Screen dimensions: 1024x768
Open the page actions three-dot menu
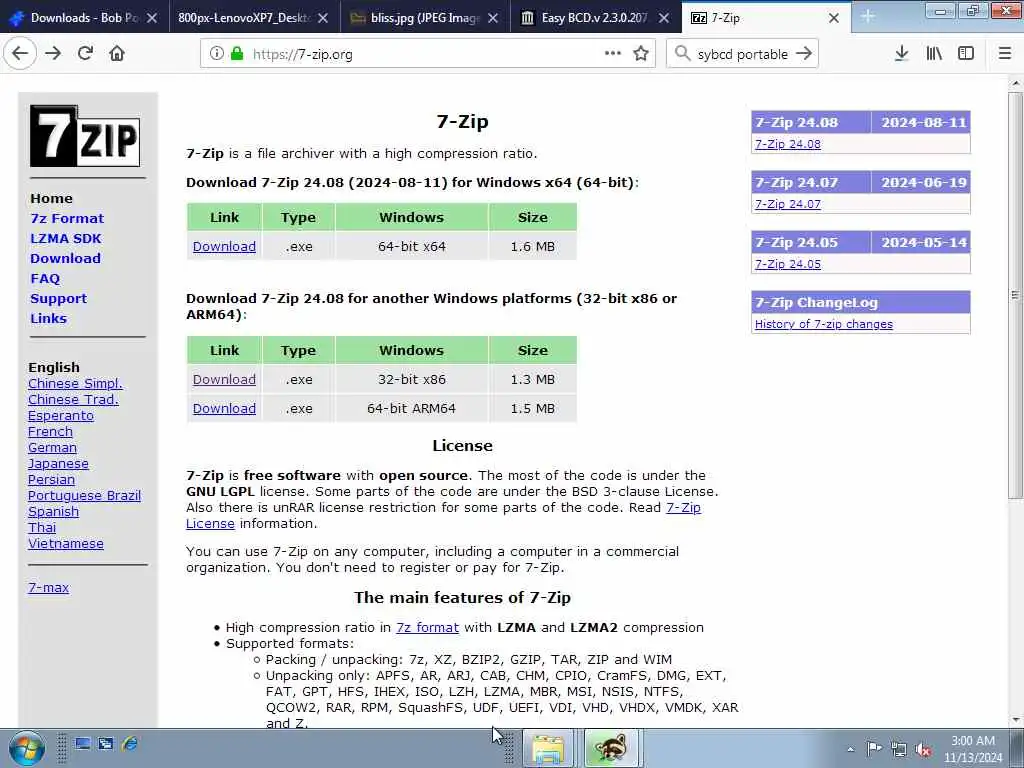pyautogui.click(x=613, y=54)
